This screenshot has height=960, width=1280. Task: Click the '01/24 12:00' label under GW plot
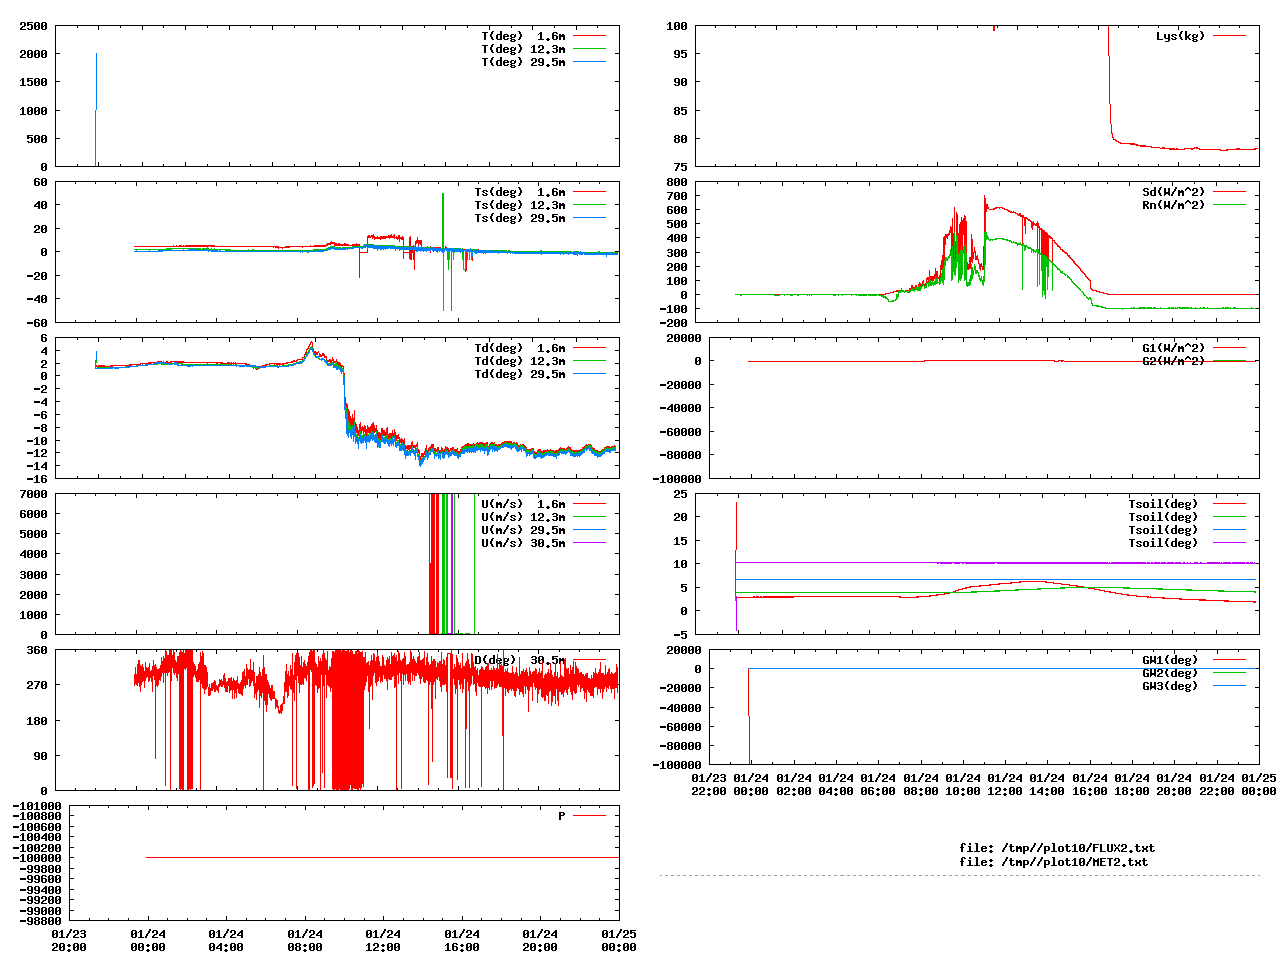click(1005, 784)
